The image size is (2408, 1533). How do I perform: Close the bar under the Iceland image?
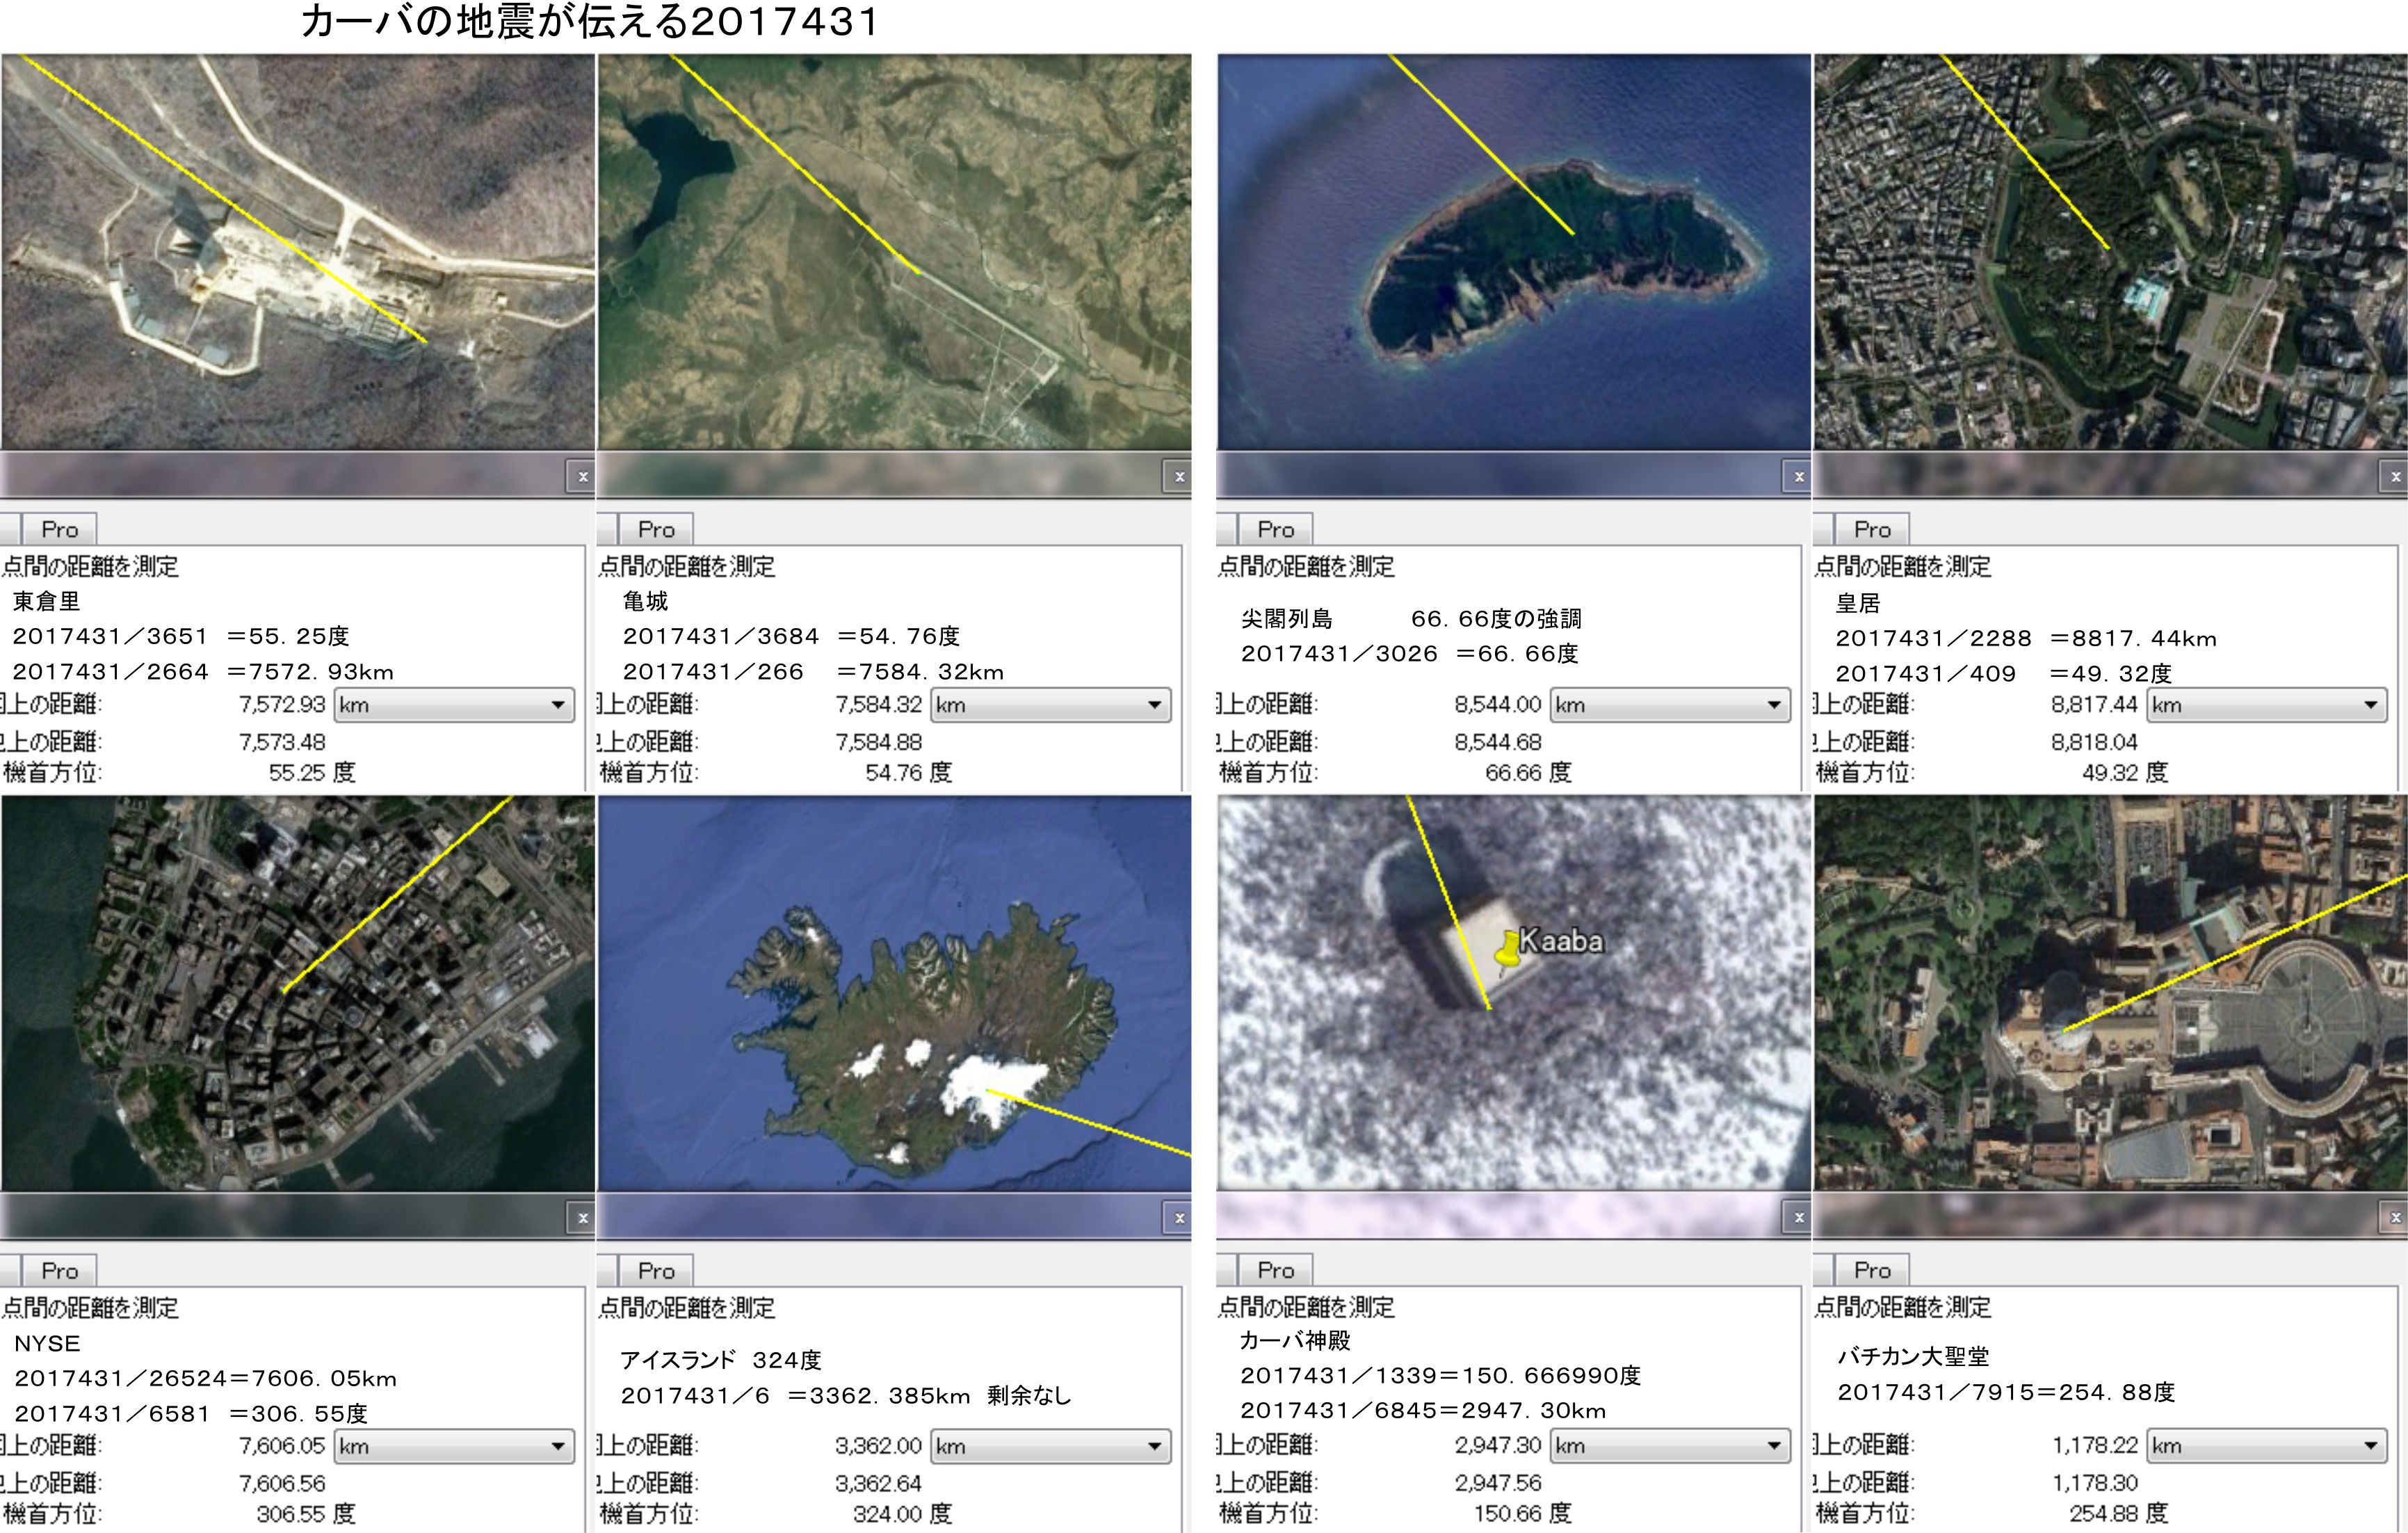[x=1179, y=1218]
